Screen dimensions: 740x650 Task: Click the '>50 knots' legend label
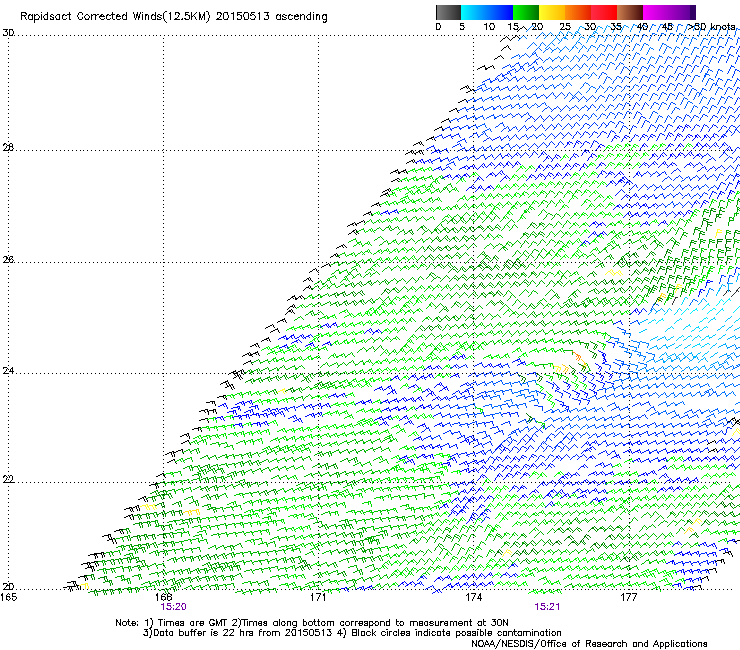click(711, 26)
